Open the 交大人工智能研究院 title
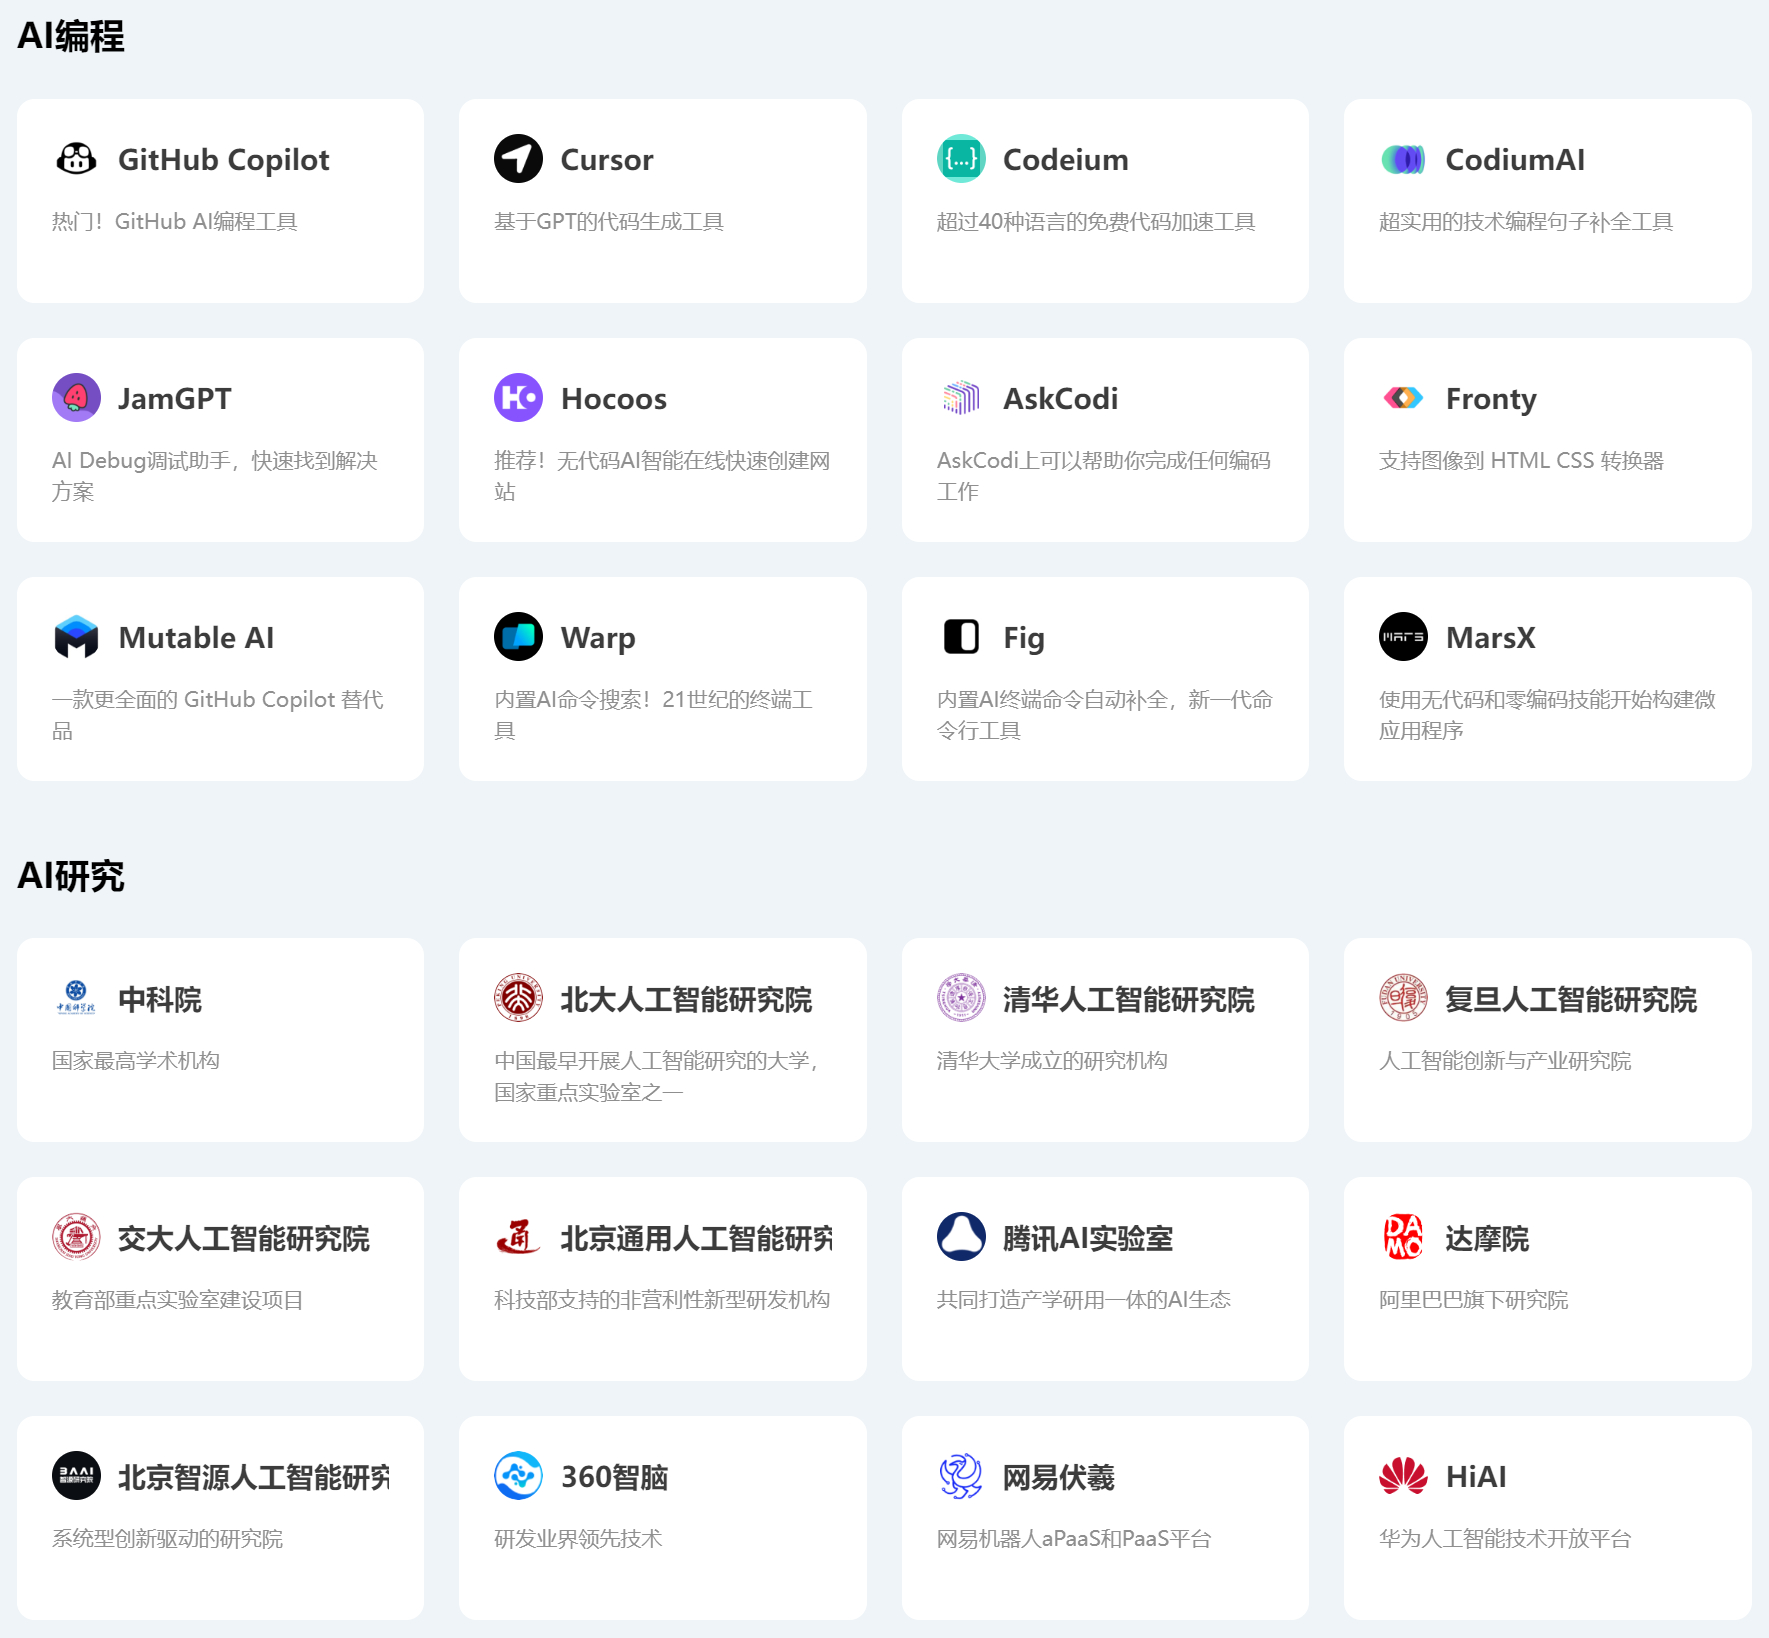 (244, 1238)
